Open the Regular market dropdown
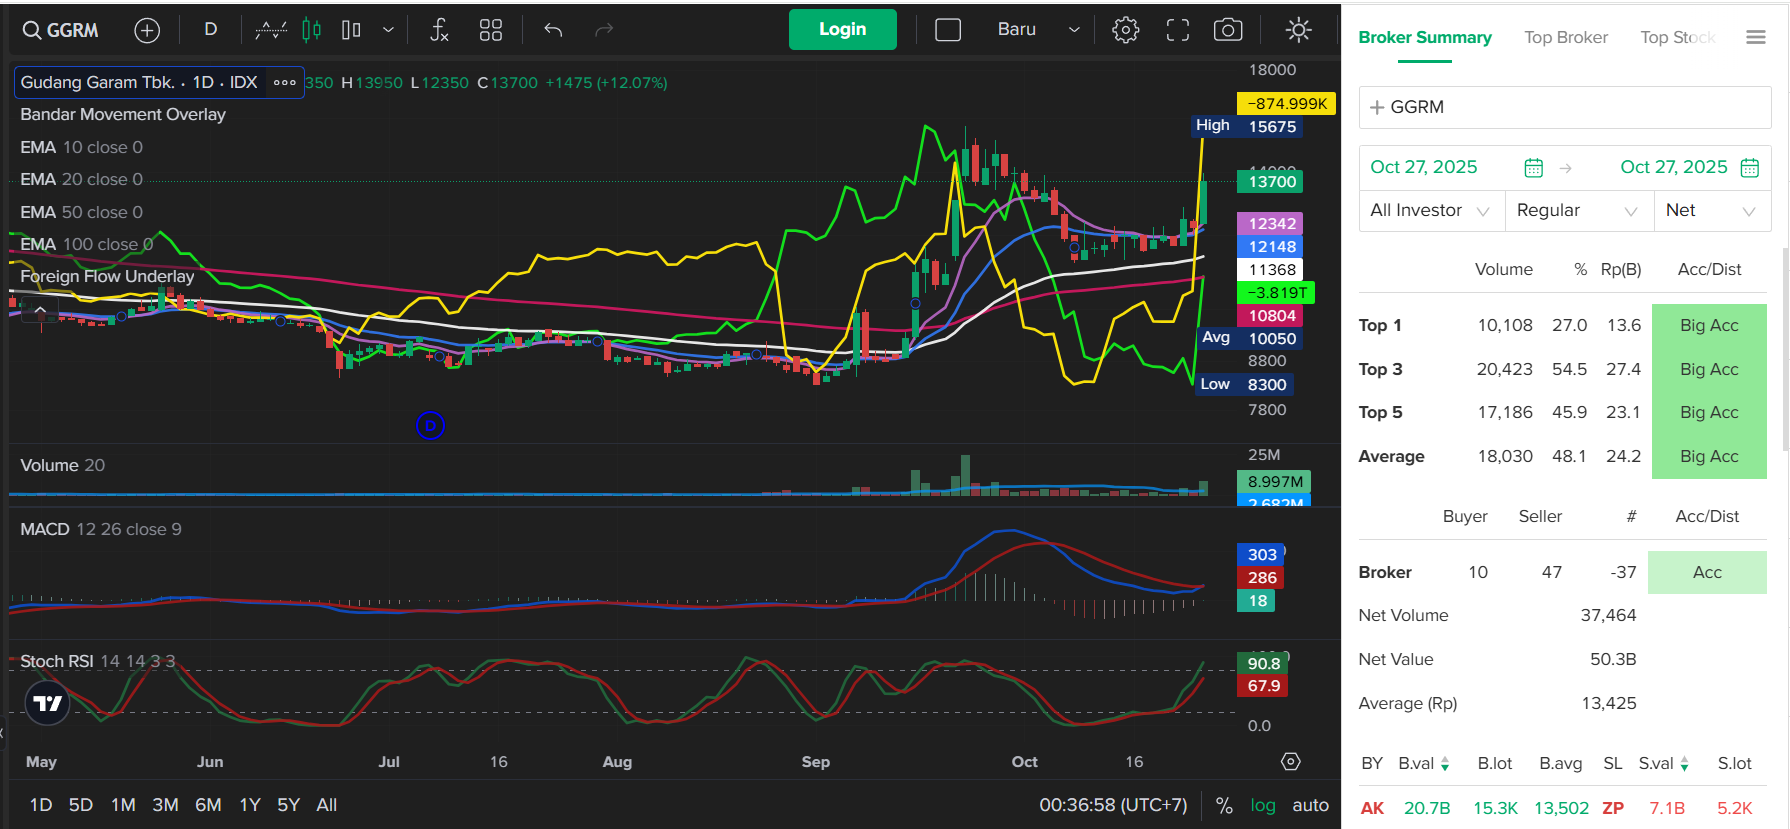Image resolution: width=1790 pixels, height=829 pixels. (x=1576, y=210)
